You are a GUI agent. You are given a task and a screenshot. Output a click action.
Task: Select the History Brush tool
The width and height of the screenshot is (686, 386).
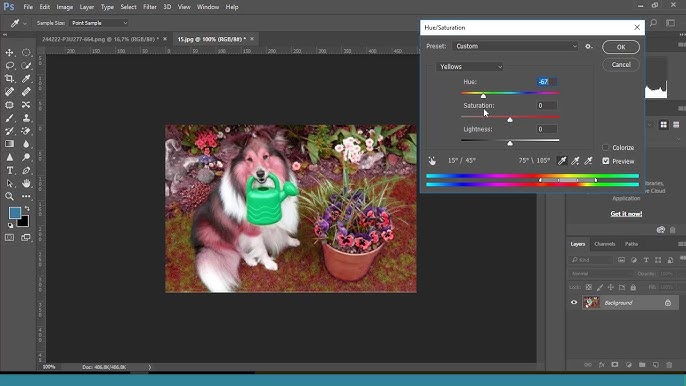tap(9, 131)
